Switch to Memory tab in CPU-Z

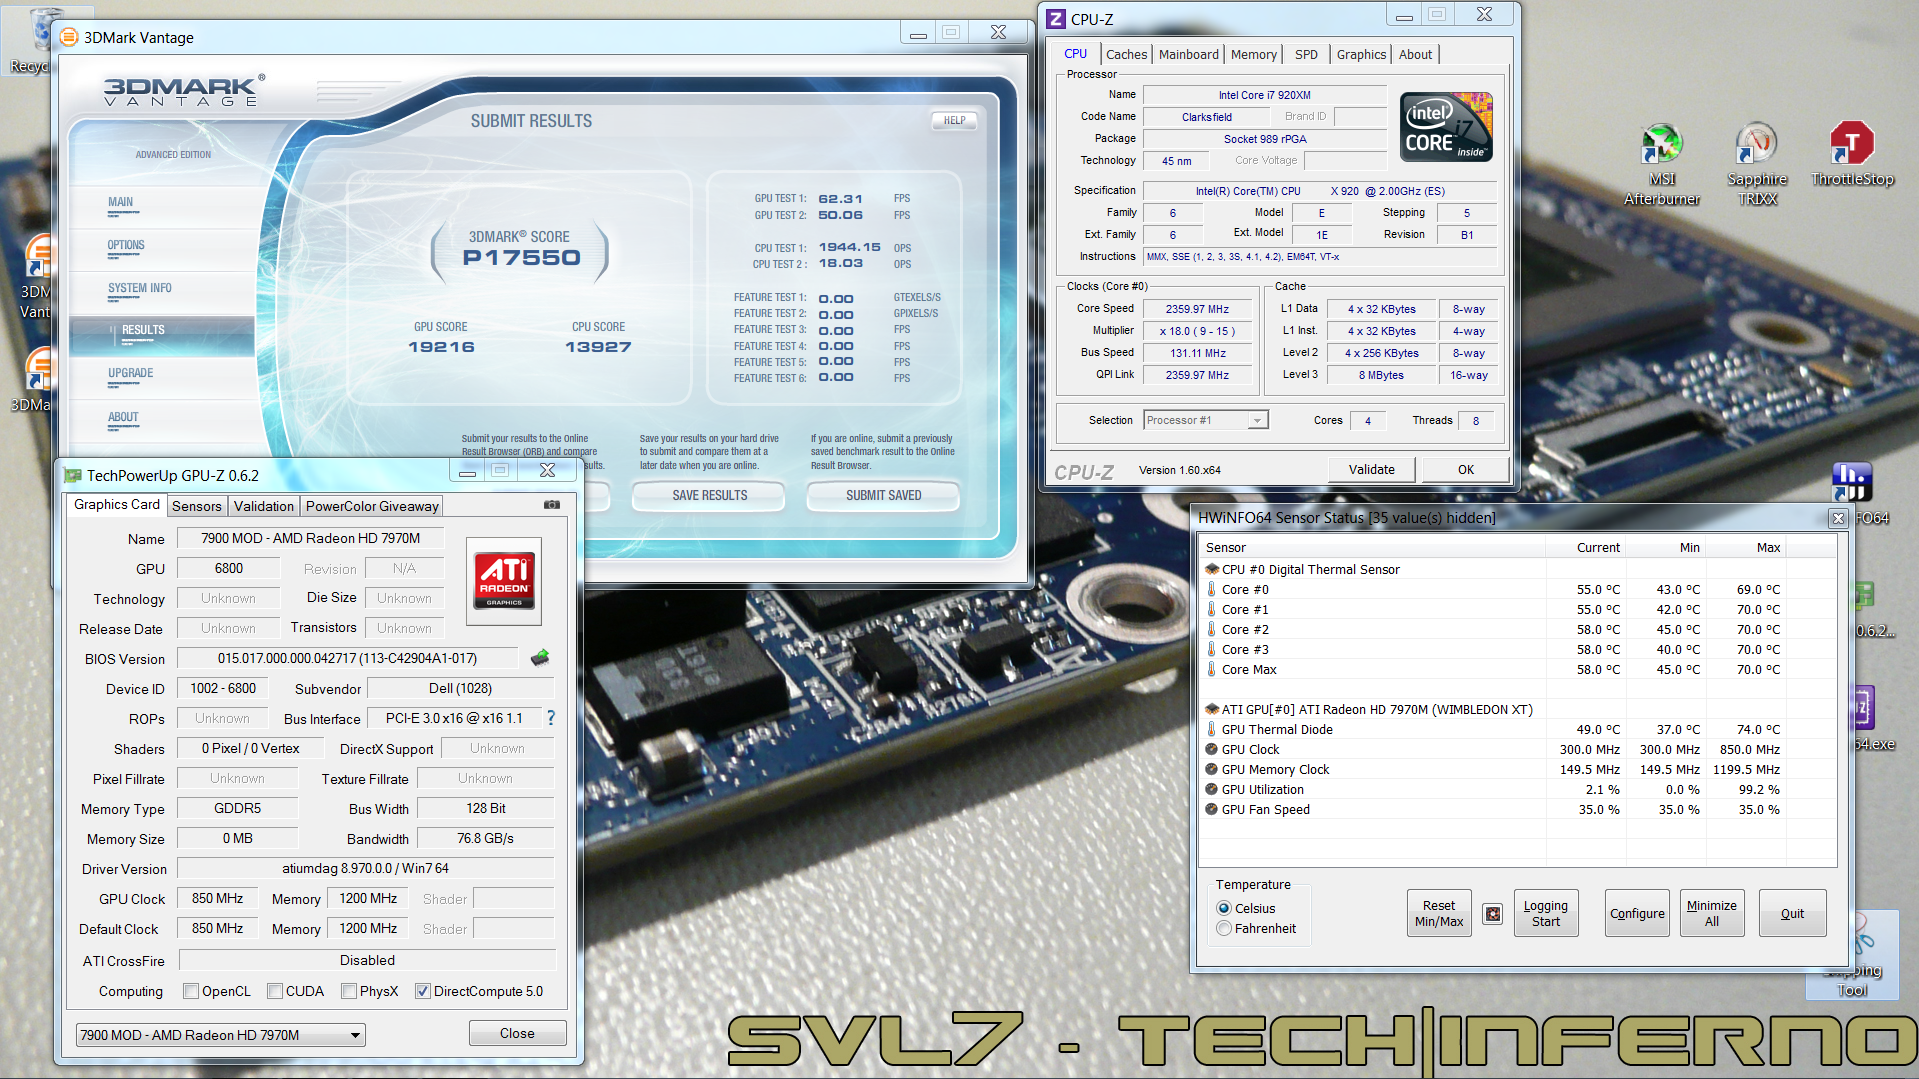[1254, 55]
